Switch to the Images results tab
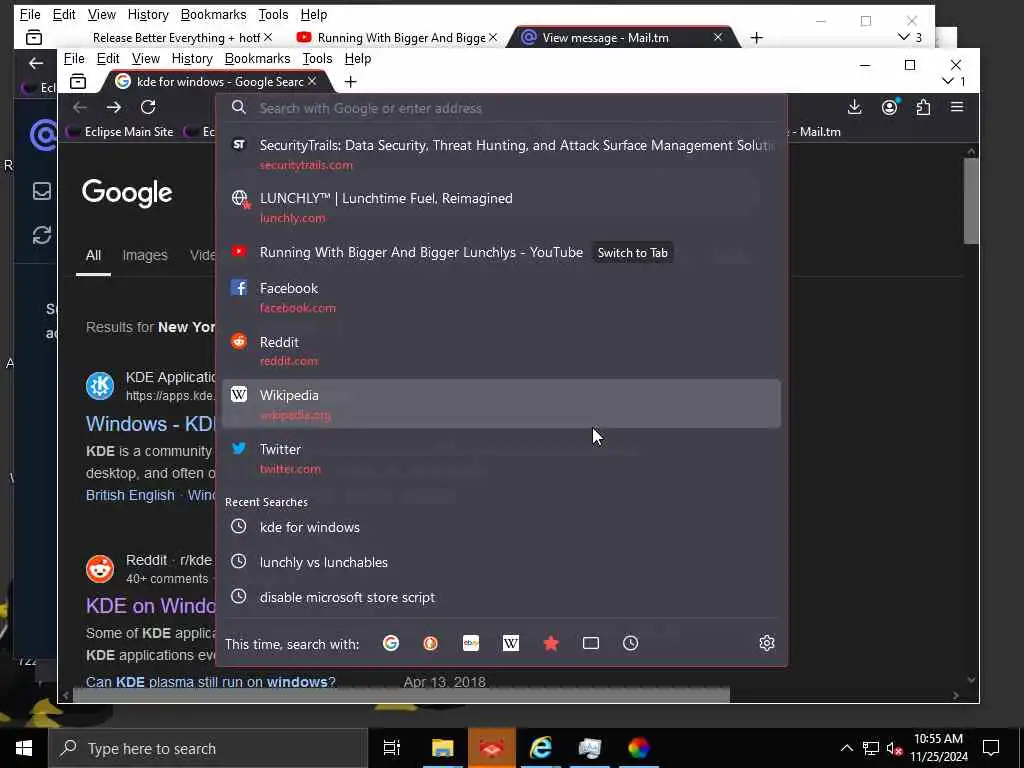 (x=145, y=255)
